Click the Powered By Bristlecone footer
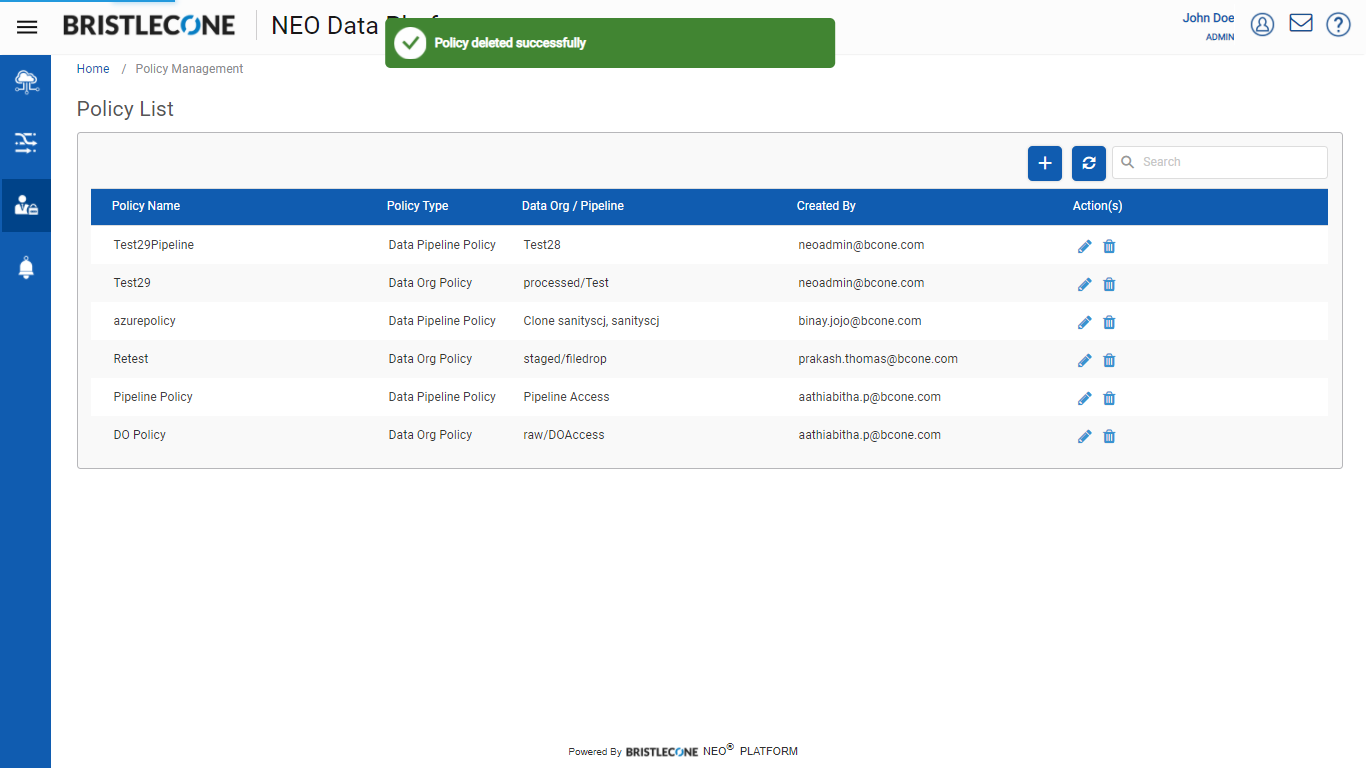The width and height of the screenshot is (1366, 768). pyautogui.click(x=683, y=751)
